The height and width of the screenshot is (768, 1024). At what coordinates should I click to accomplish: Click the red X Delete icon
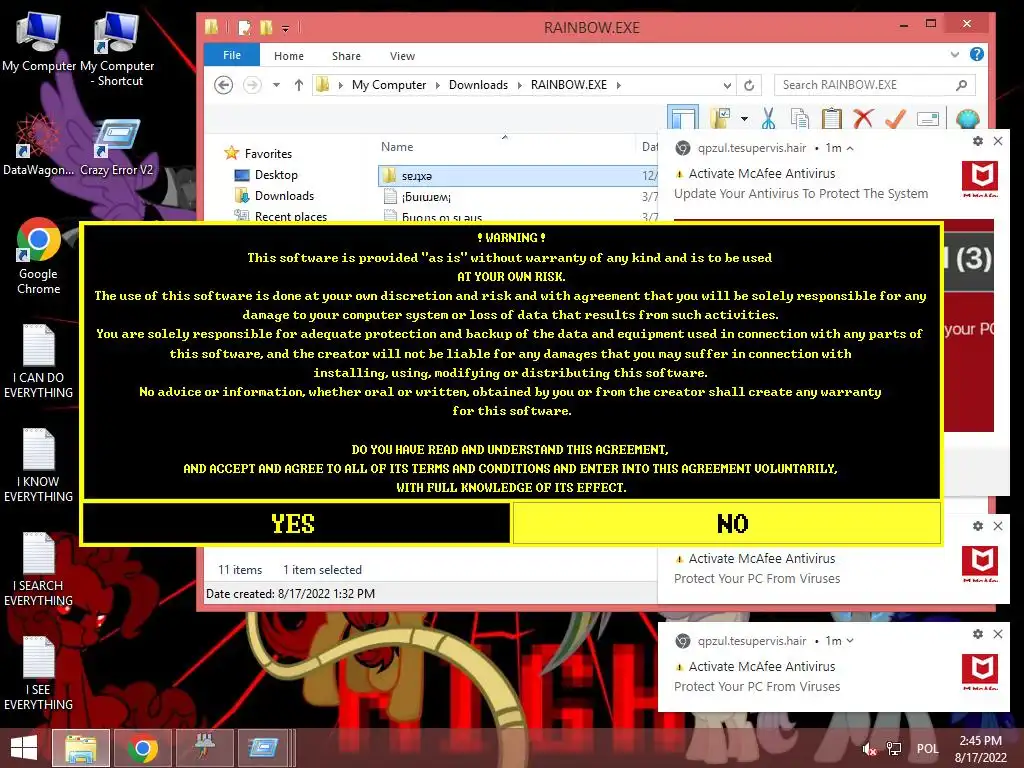click(863, 118)
